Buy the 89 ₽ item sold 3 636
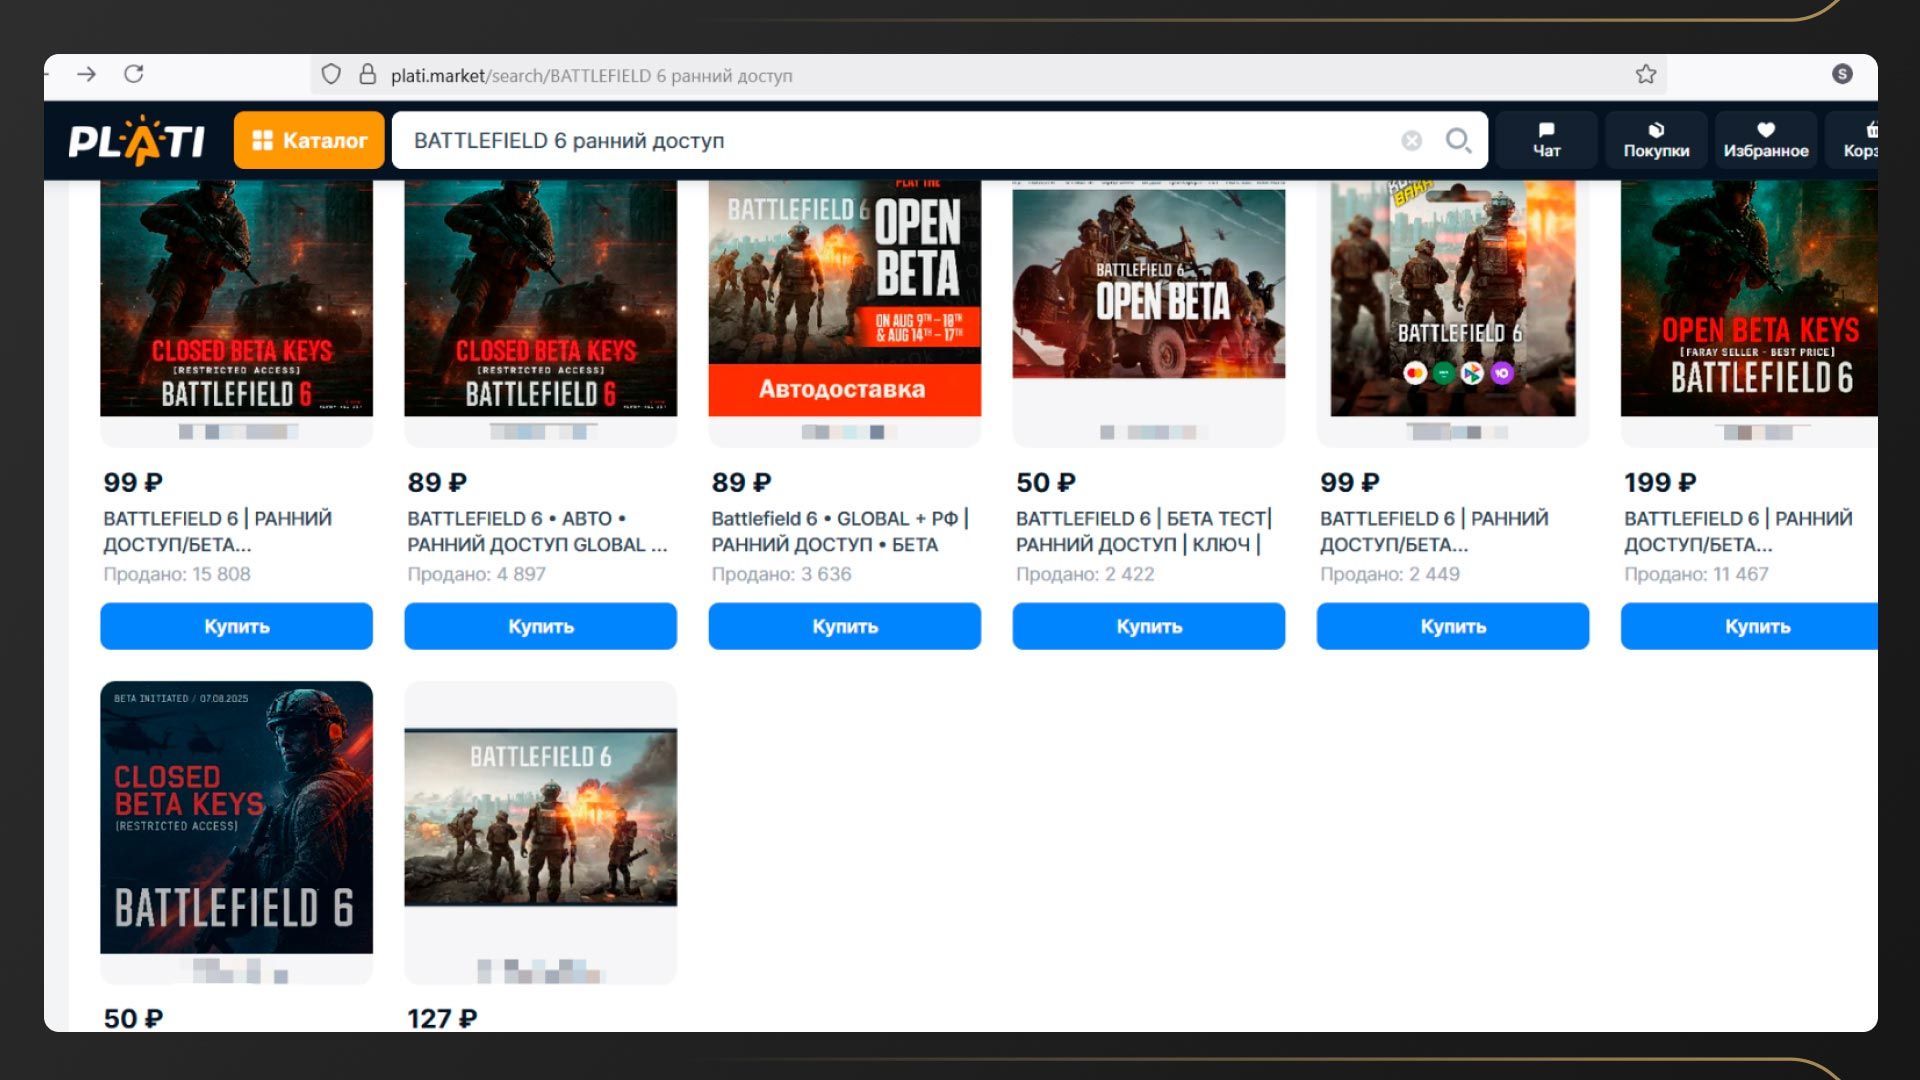1920x1080 pixels. pyautogui.click(x=844, y=626)
